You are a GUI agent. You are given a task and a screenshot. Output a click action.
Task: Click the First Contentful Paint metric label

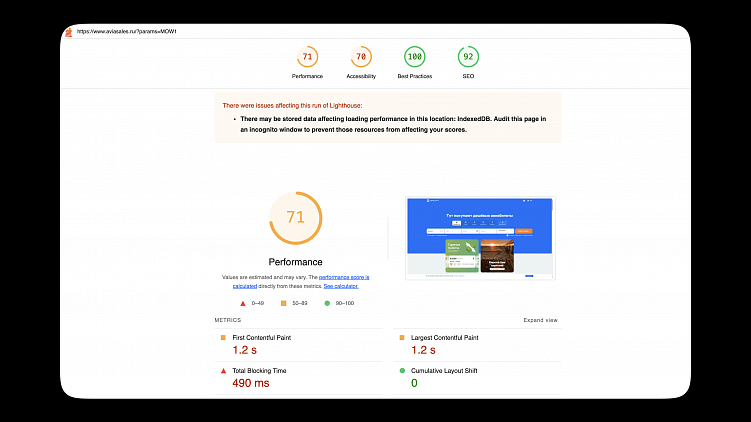pyautogui.click(x=262, y=338)
